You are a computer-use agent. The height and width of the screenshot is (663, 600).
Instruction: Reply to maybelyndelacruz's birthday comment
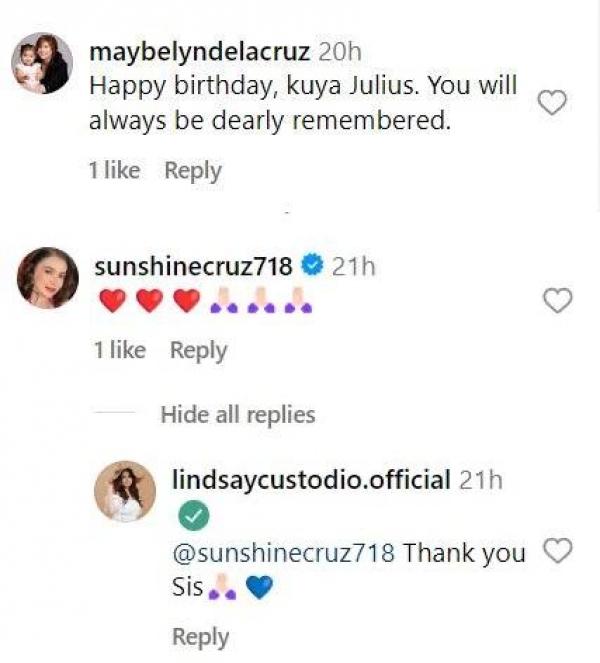point(192,171)
